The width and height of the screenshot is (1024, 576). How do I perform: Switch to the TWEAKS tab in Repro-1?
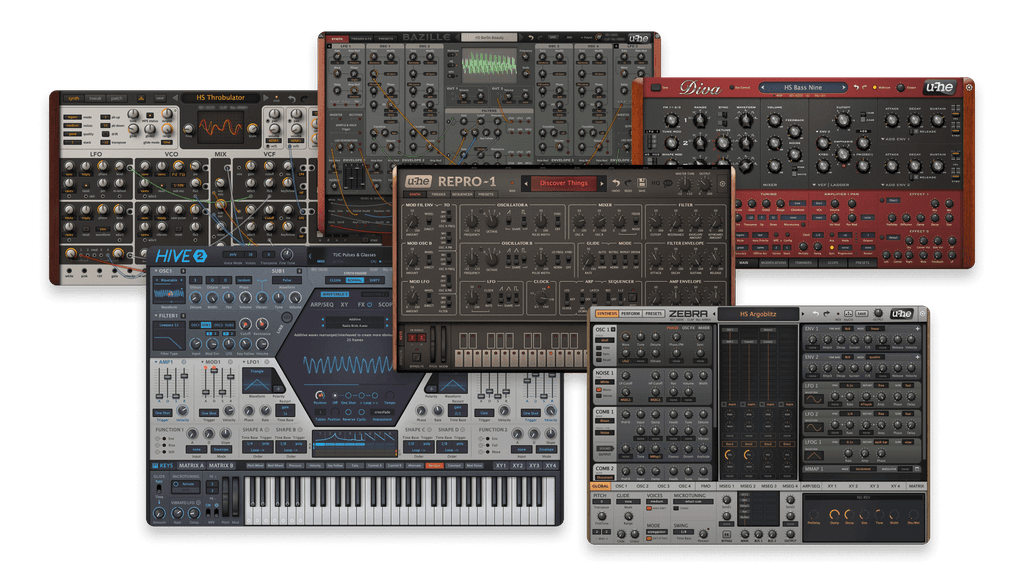tap(438, 194)
